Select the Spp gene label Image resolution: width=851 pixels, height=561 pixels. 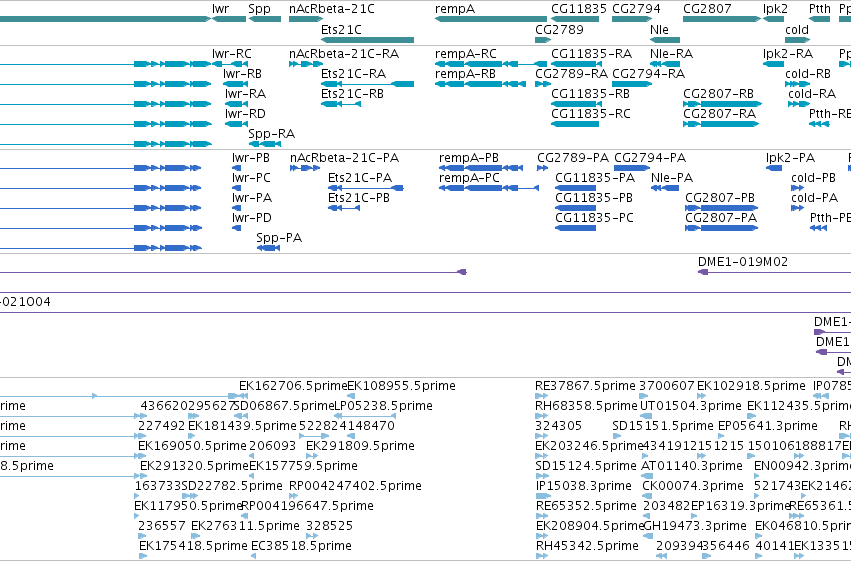coord(259,9)
